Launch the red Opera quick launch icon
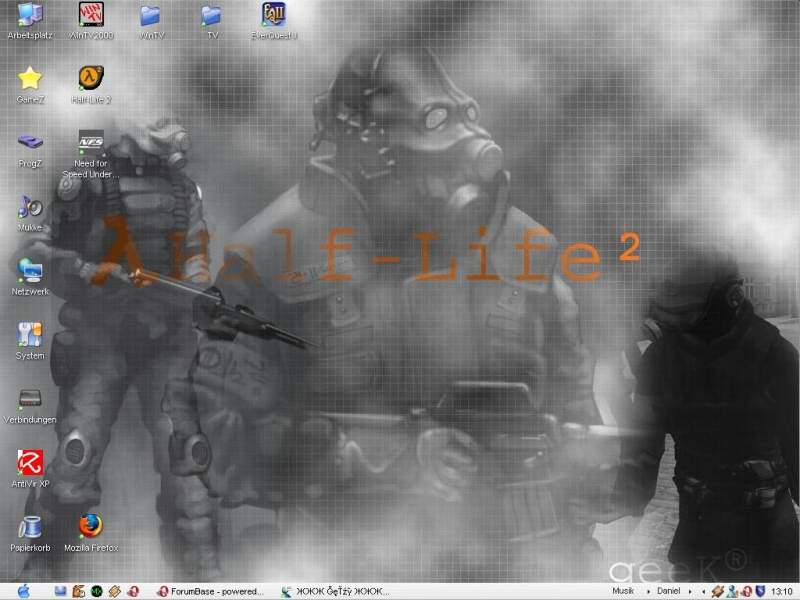The width and height of the screenshot is (800, 600). pyautogui.click(x=133, y=591)
